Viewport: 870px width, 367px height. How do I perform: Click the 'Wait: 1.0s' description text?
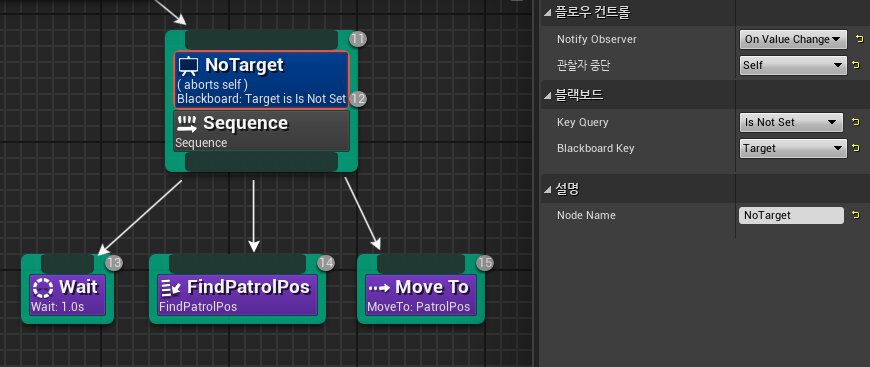pos(58,306)
